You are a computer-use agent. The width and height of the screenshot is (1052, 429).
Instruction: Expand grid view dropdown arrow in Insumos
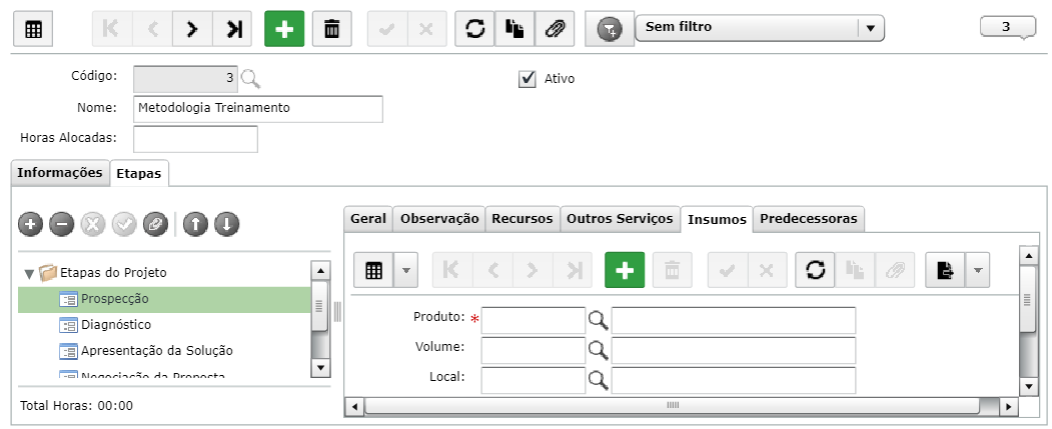[x=407, y=271]
